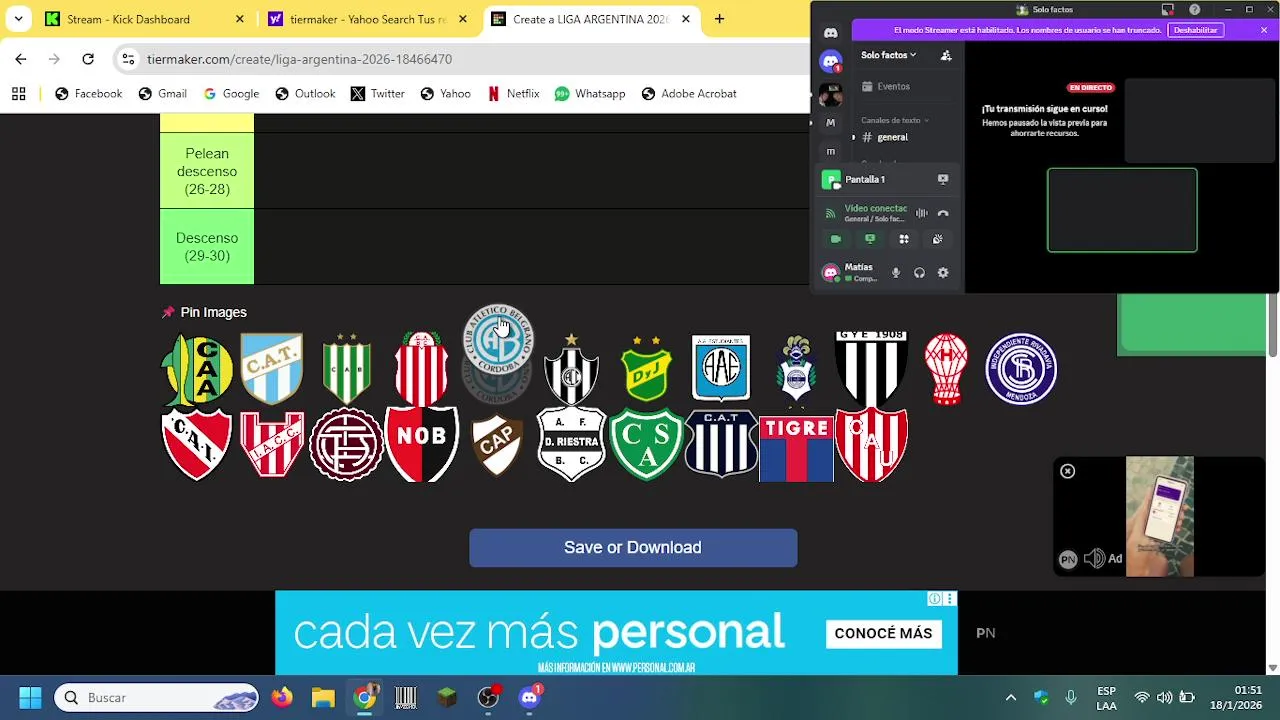1280x720 pixels.
Task: Toggle the Discord camera button
Action: 836,239
